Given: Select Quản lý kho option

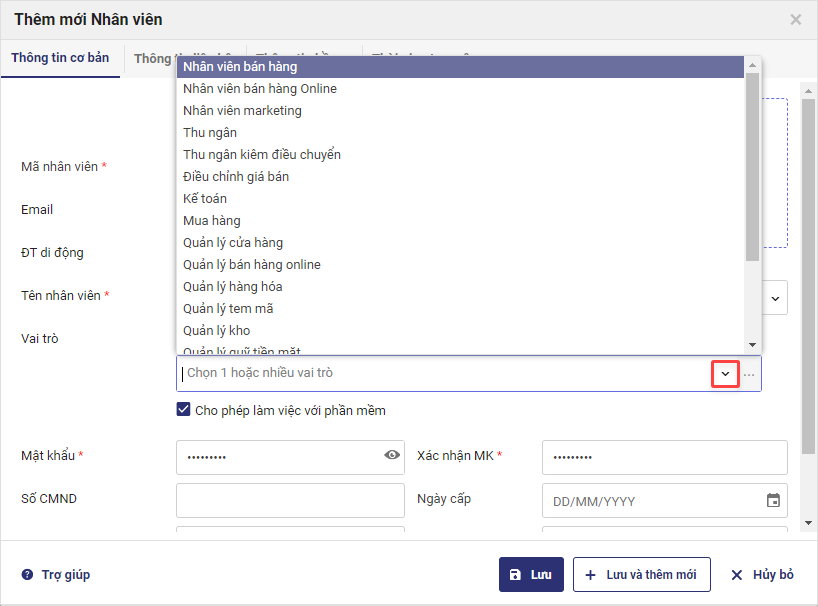Looking at the screenshot, I should tap(217, 331).
